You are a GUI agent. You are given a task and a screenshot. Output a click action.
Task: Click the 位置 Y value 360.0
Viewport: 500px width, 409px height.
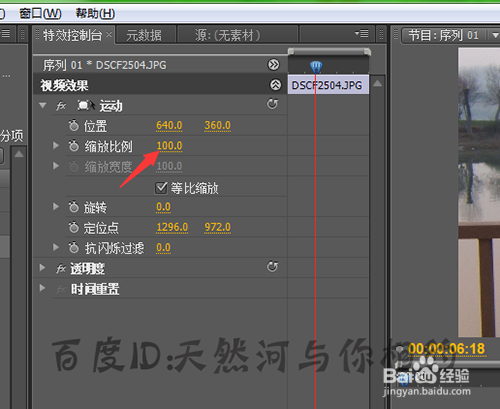[x=217, y=126]
